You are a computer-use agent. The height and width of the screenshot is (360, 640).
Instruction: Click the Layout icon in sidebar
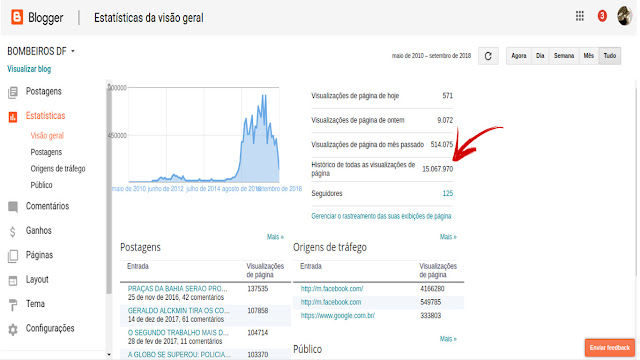click(13, 280)
